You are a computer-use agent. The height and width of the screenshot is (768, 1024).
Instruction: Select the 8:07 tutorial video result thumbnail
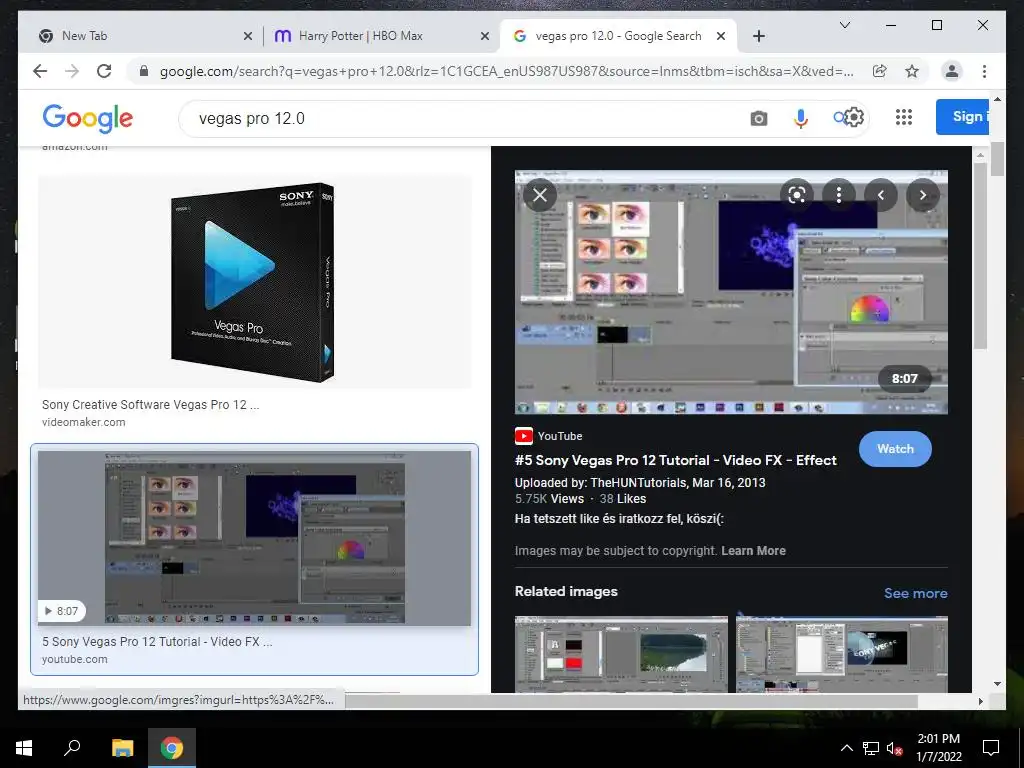[x=255, y=537]
